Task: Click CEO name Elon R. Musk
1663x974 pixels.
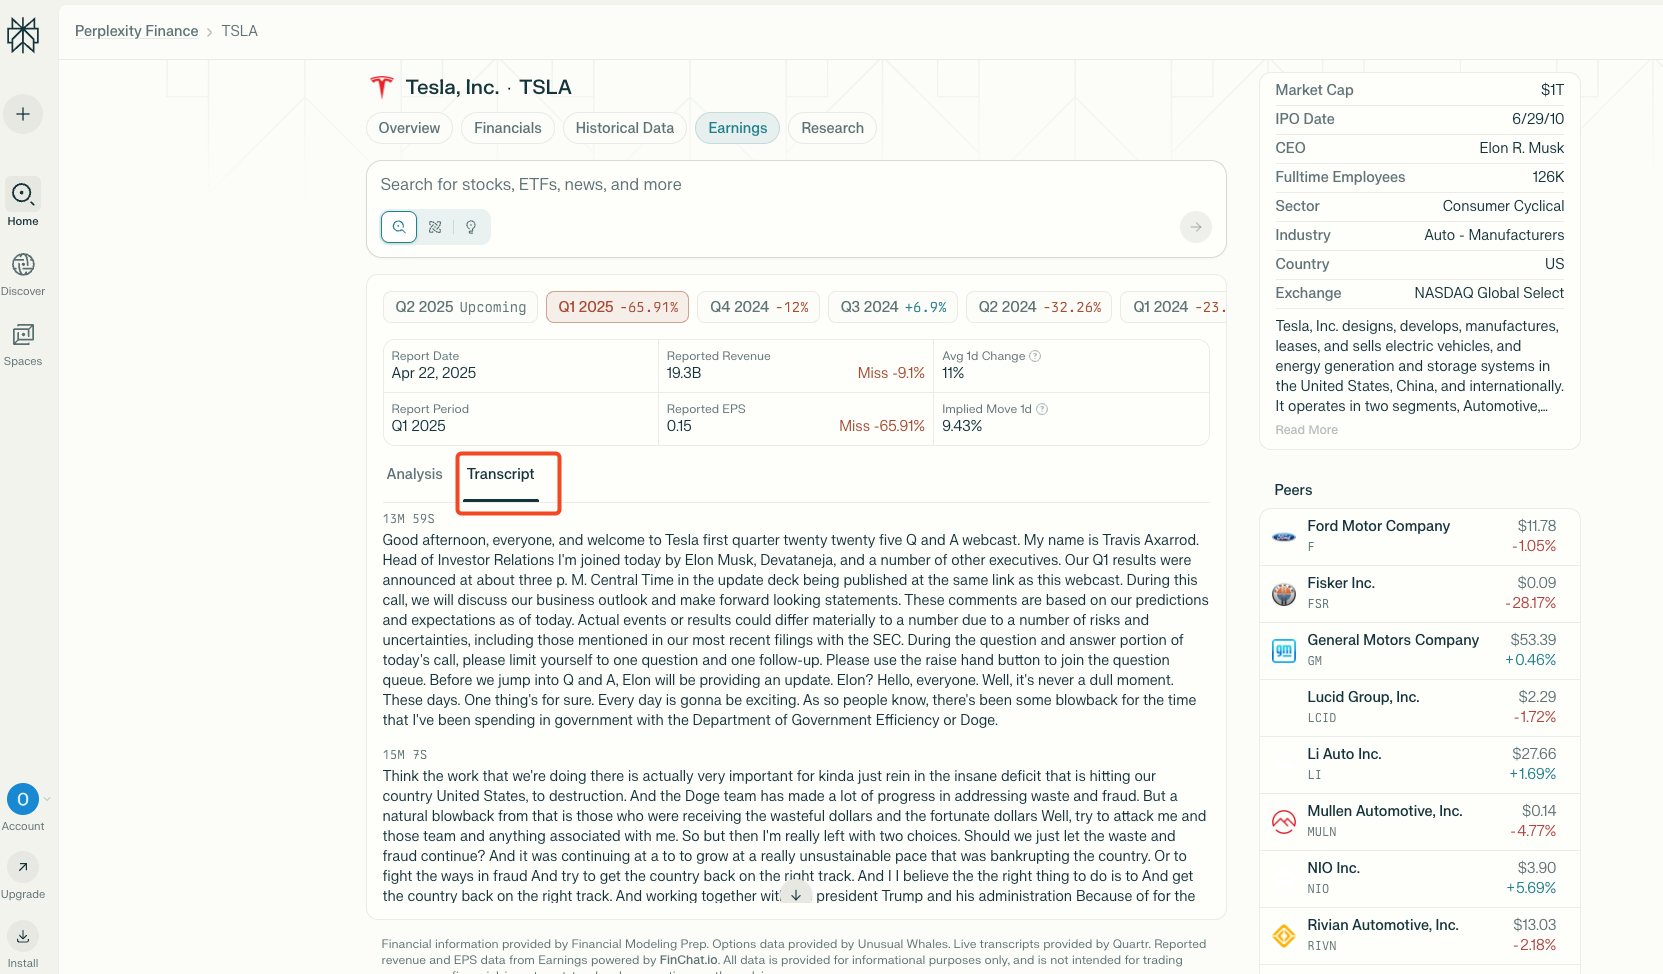Action: click(x=1522, y=148)
